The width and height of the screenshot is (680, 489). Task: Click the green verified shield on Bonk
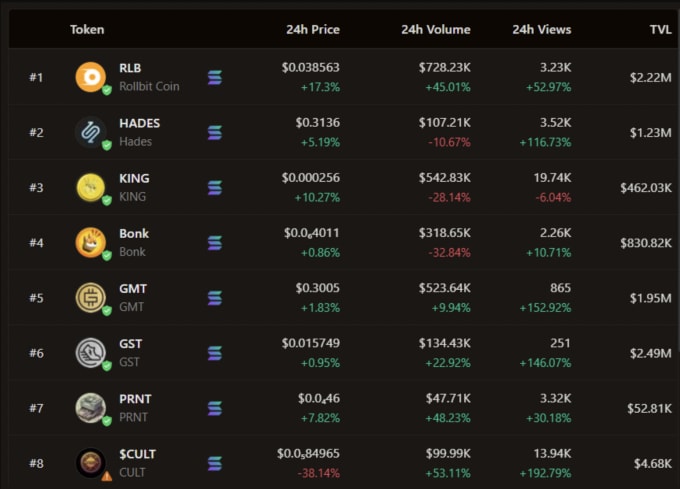(107, 255)
